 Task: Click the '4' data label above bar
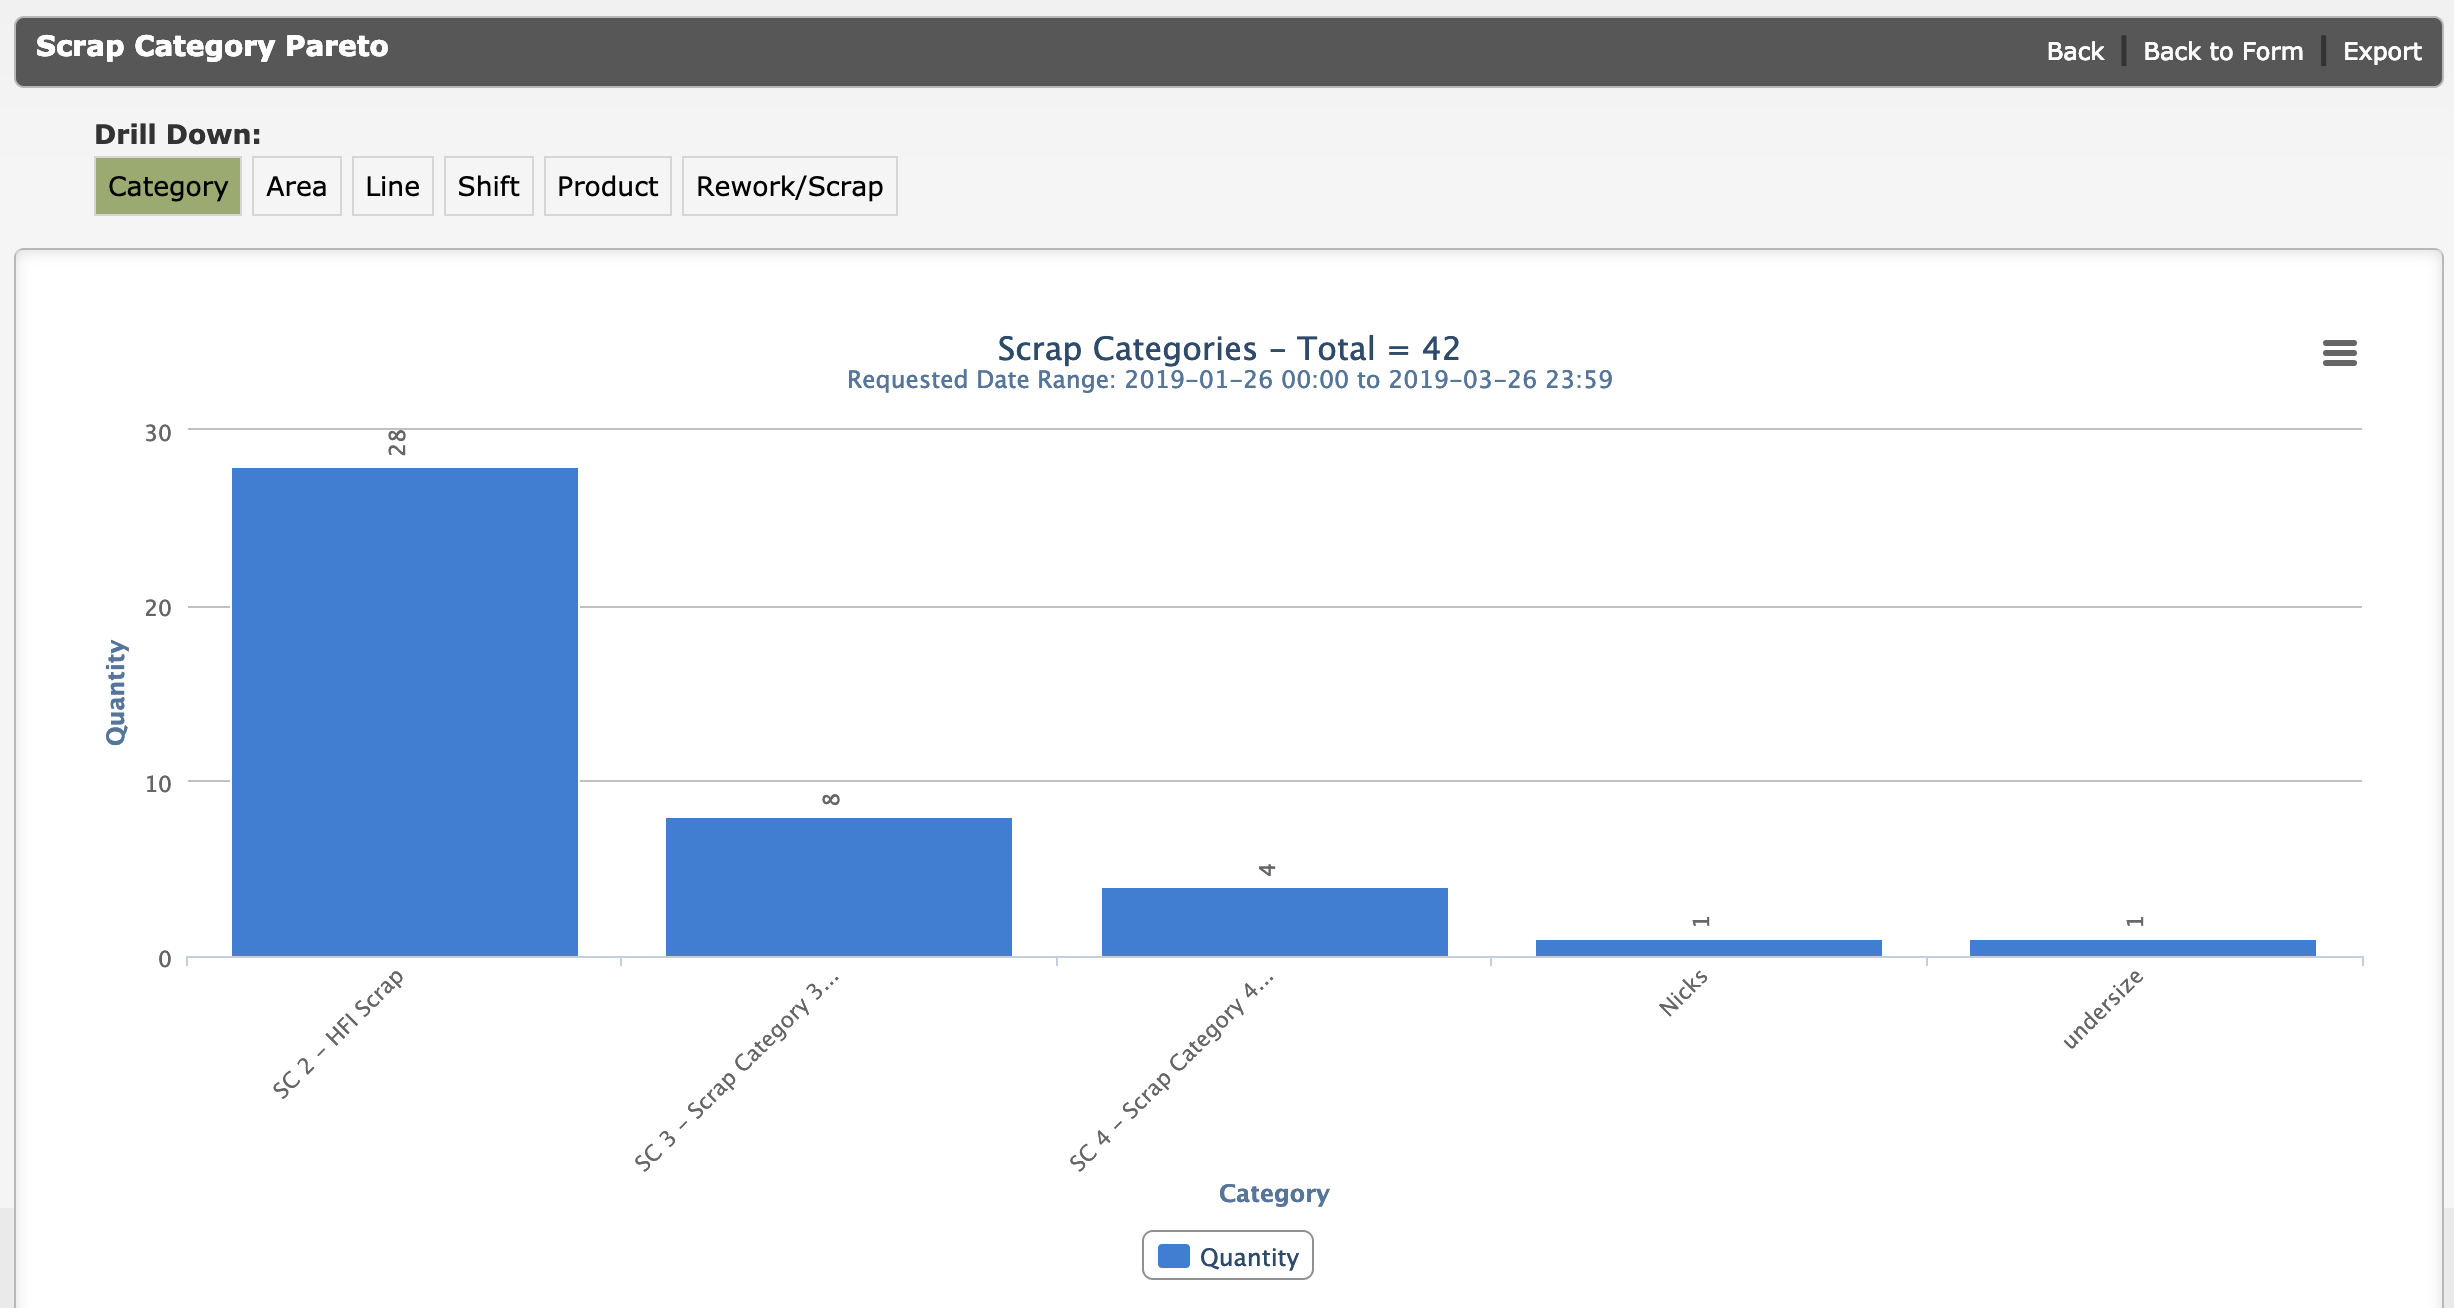coord(1267,870)
